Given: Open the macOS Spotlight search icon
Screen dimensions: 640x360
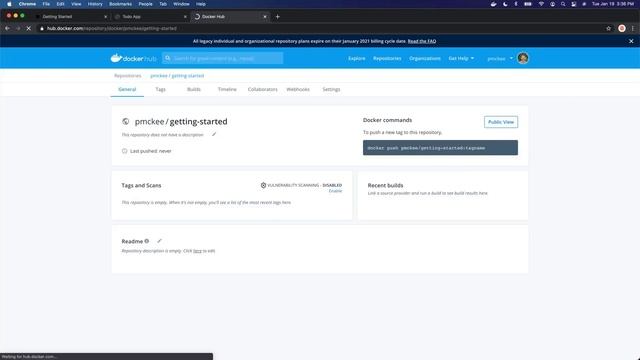Looking at the screenshot, I should pyautogui.click(x=563, y=4).
